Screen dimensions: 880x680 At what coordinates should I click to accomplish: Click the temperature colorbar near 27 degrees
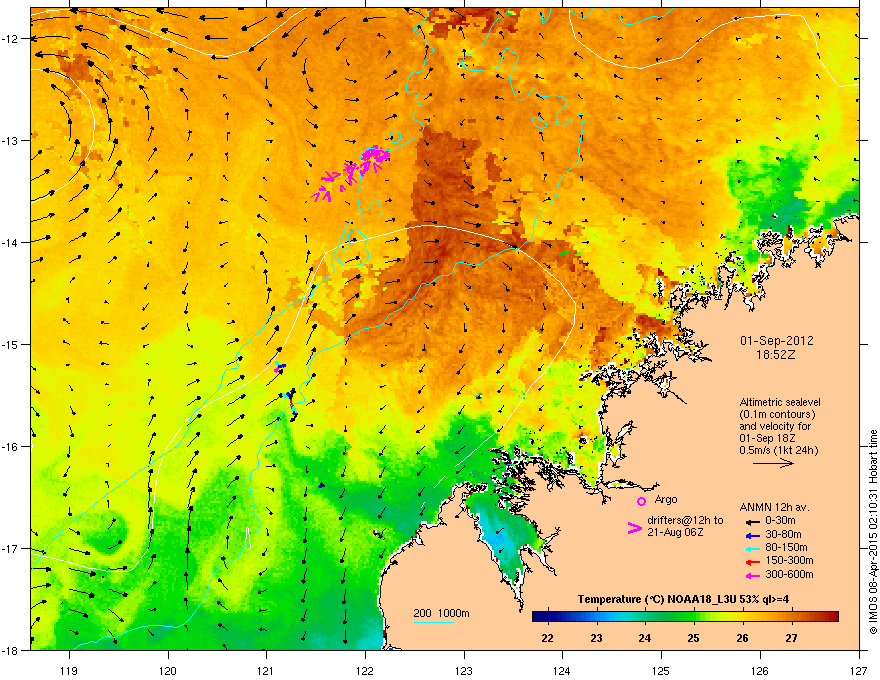(791, 617)
